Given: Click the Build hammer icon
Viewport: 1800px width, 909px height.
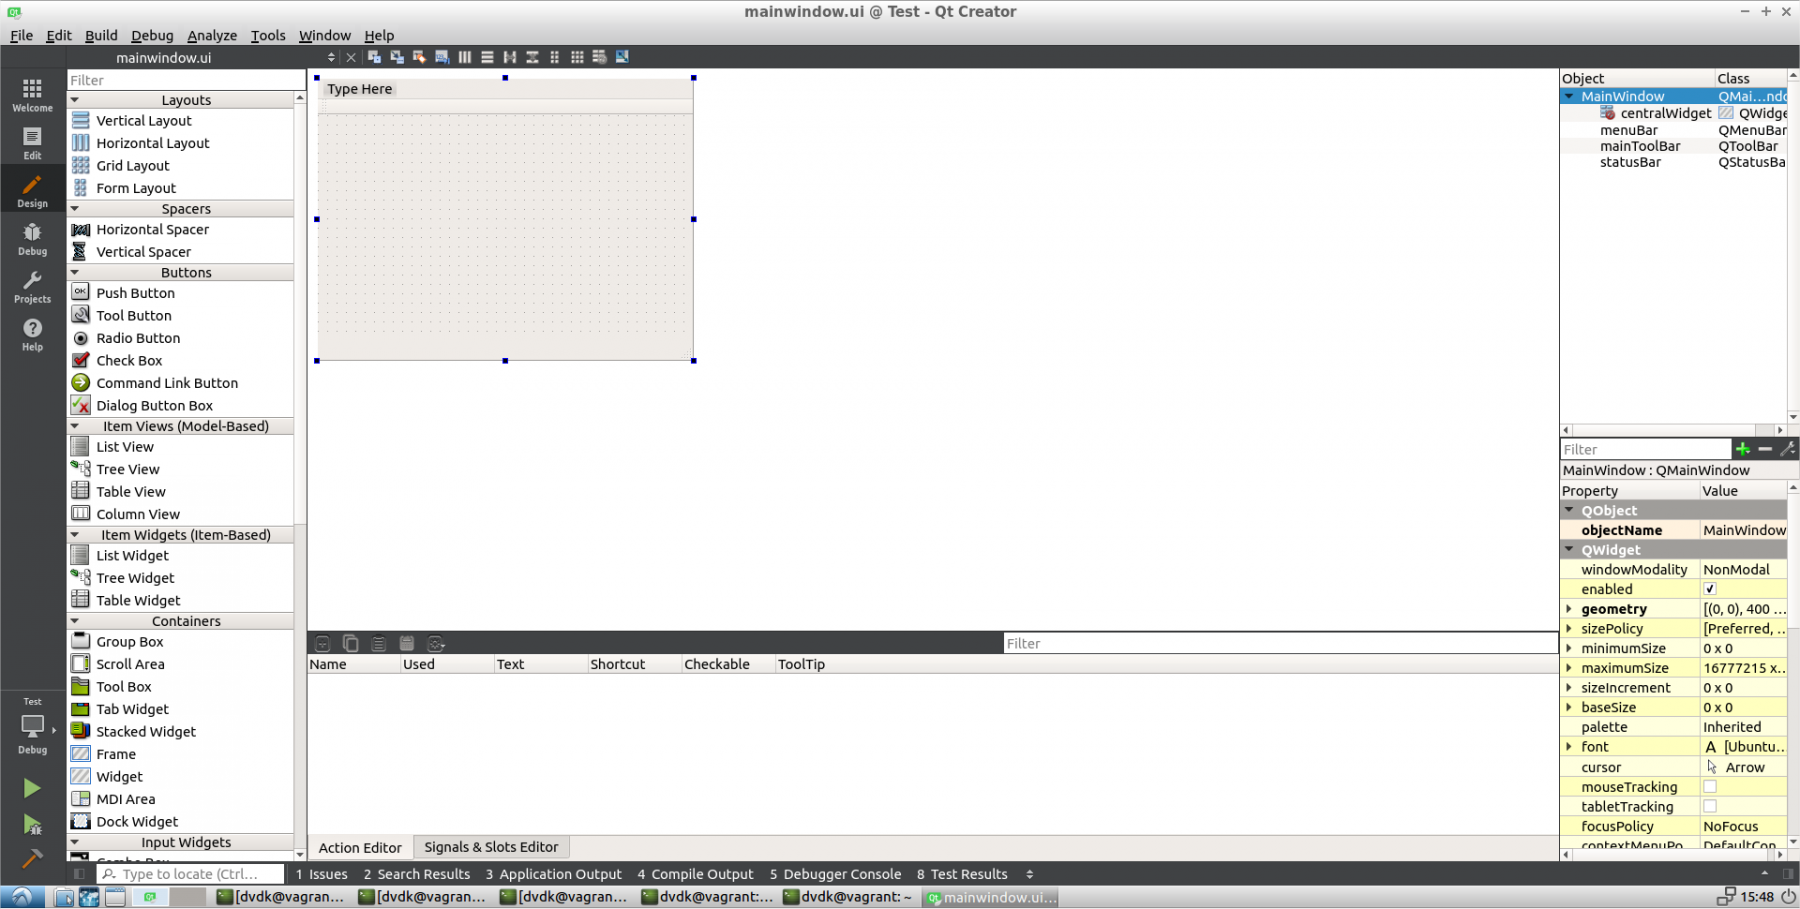Looking at the screenshot, I should (x=32, y=858).
